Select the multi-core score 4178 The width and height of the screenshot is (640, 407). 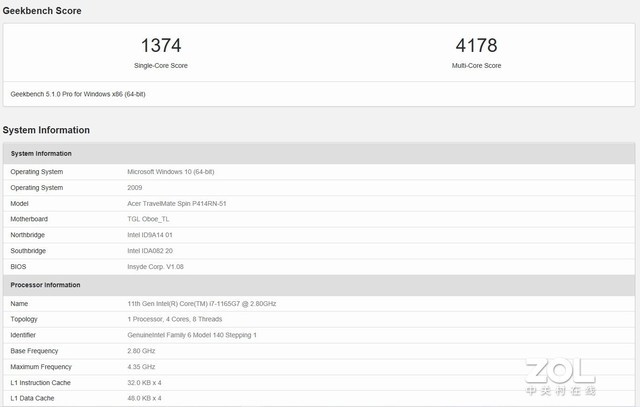476,45
